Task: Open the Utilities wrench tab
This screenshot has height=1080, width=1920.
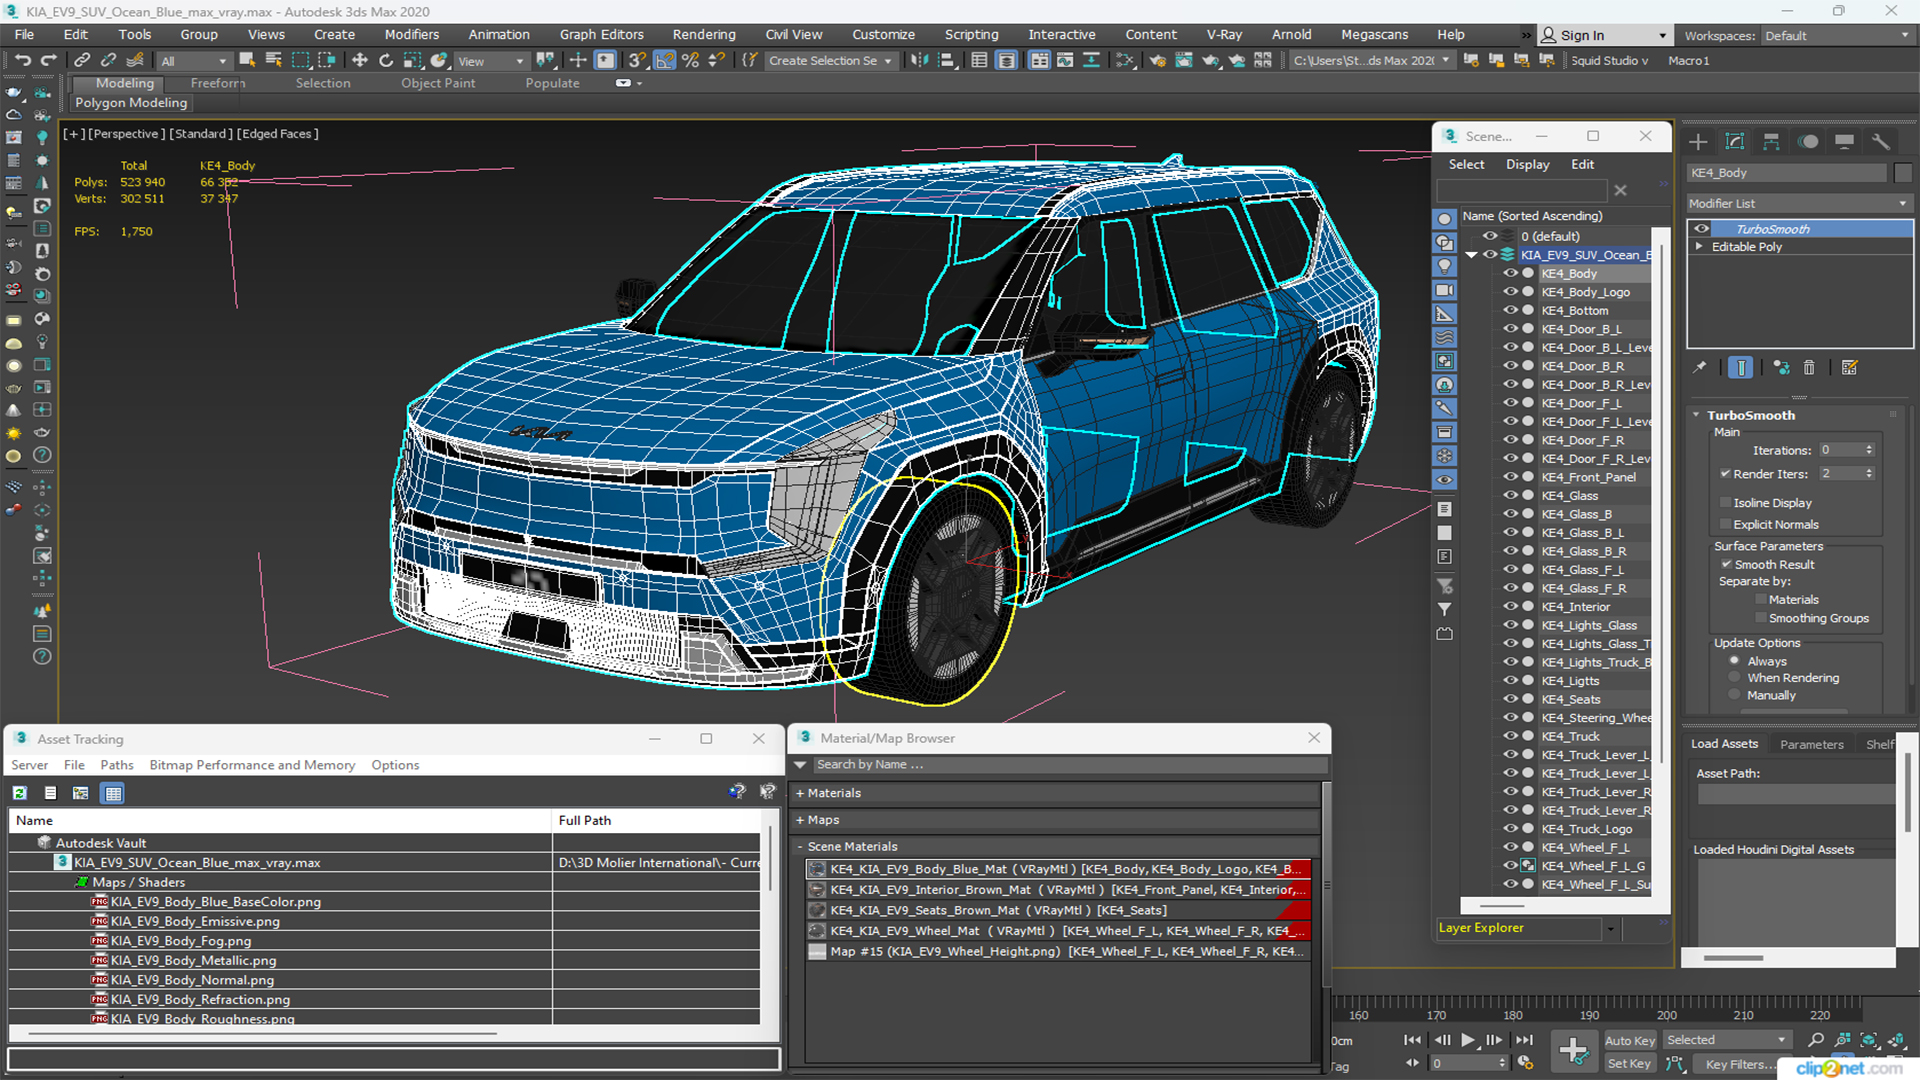Action: [x=1880, y=142]
